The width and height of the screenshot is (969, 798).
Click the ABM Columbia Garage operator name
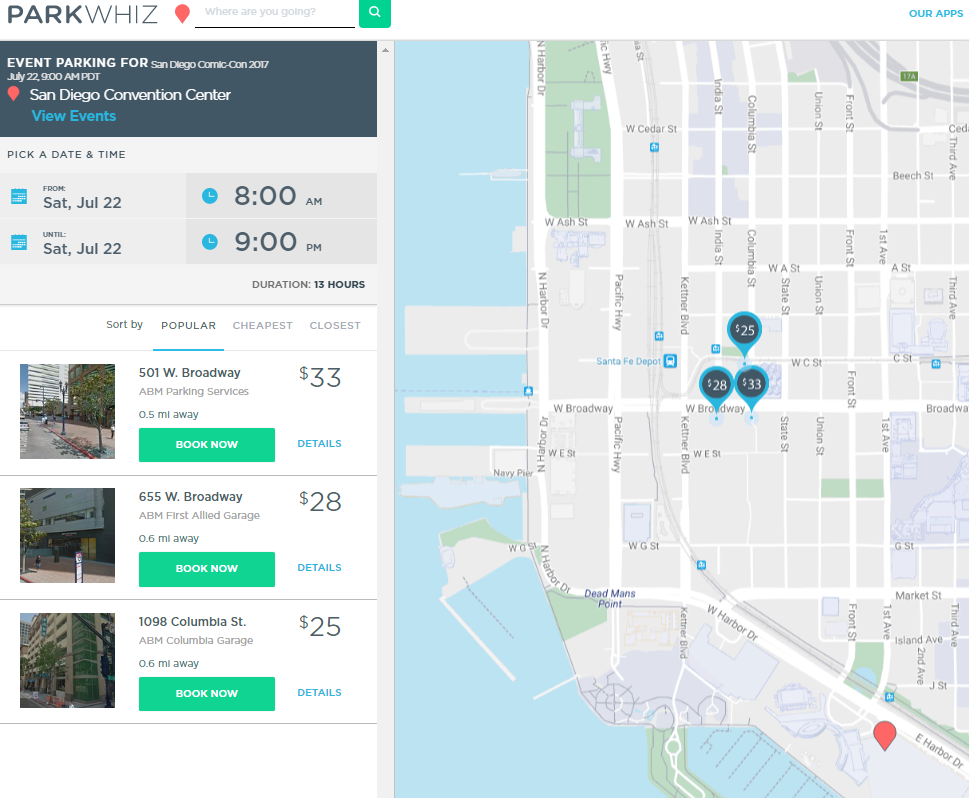196,640
